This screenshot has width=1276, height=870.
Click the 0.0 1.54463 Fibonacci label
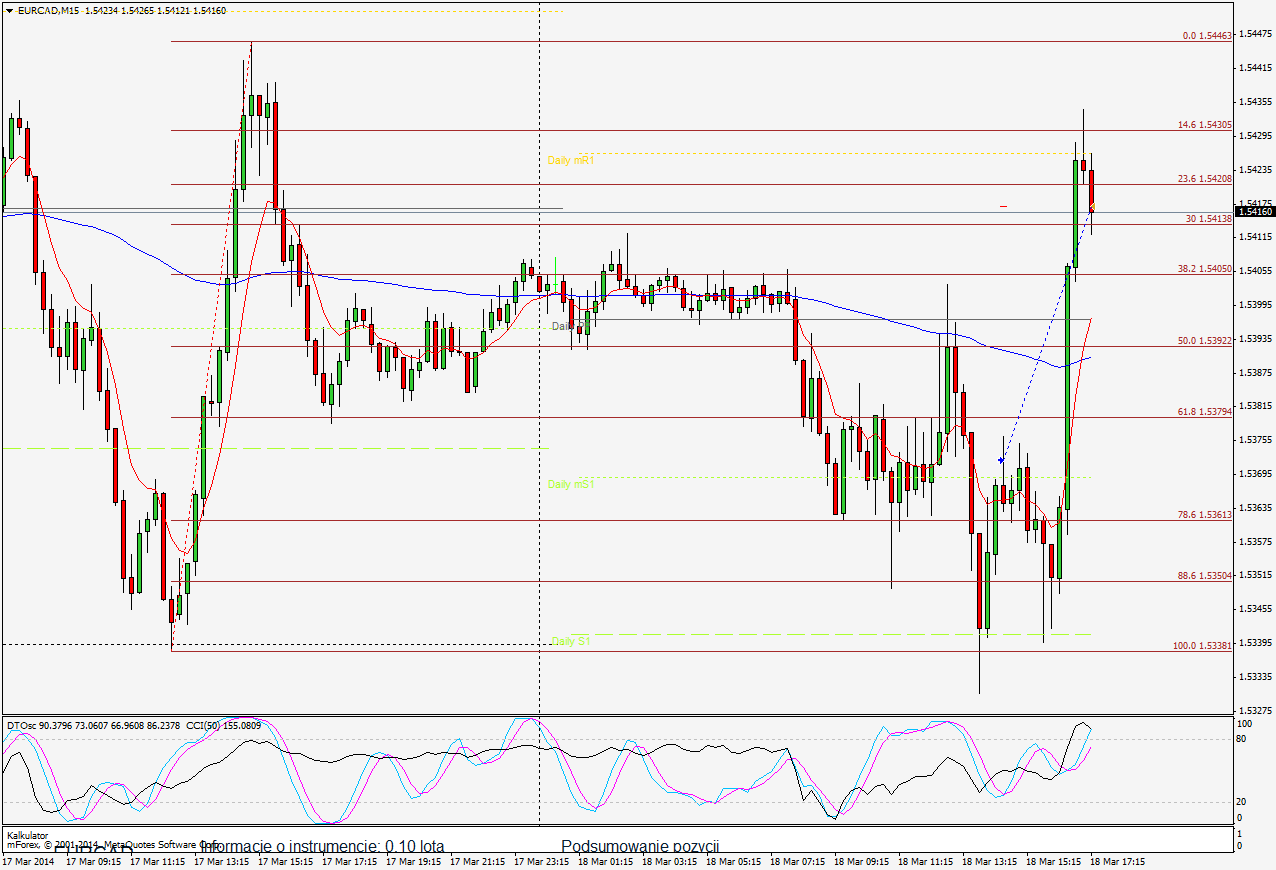[x=1206, y=35]
